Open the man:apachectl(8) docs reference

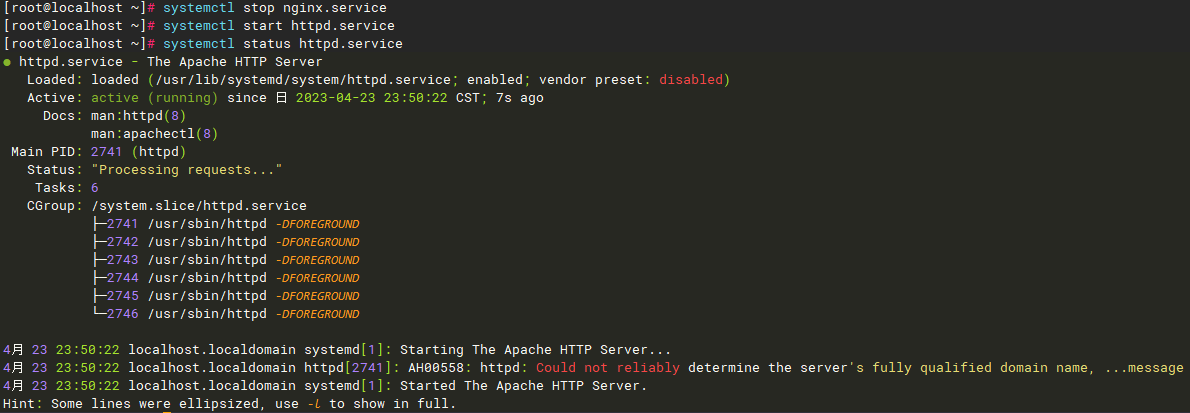coord(154,134)
